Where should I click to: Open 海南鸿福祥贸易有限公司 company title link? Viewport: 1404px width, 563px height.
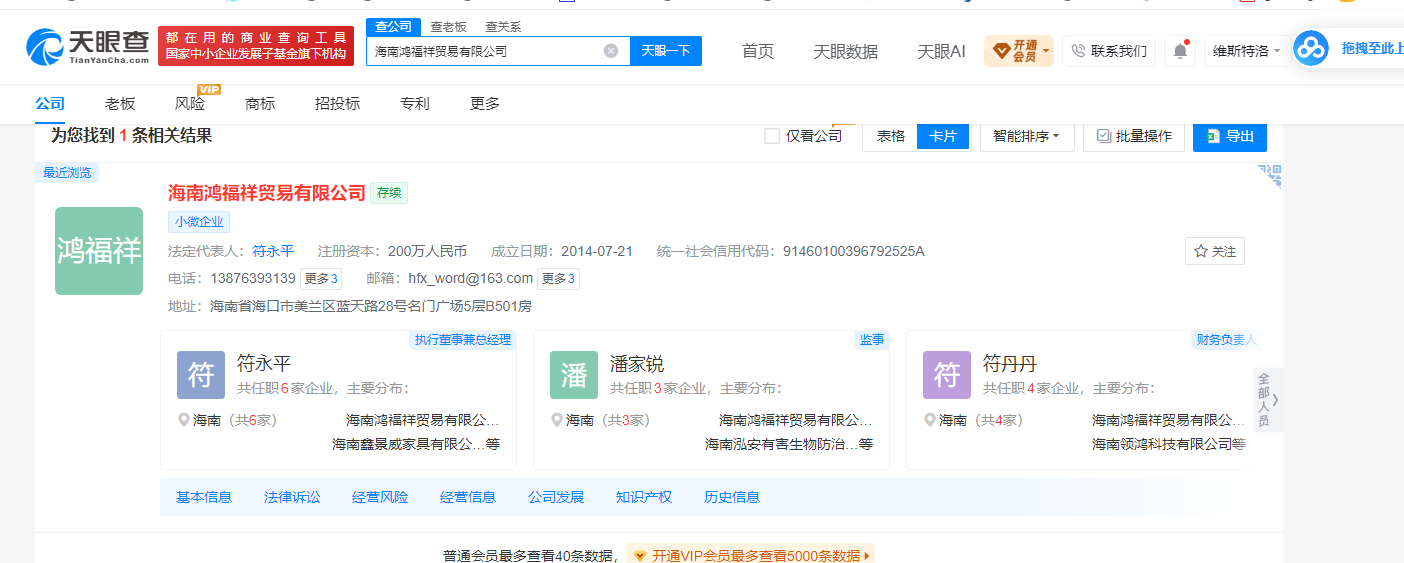coord(267,193)
